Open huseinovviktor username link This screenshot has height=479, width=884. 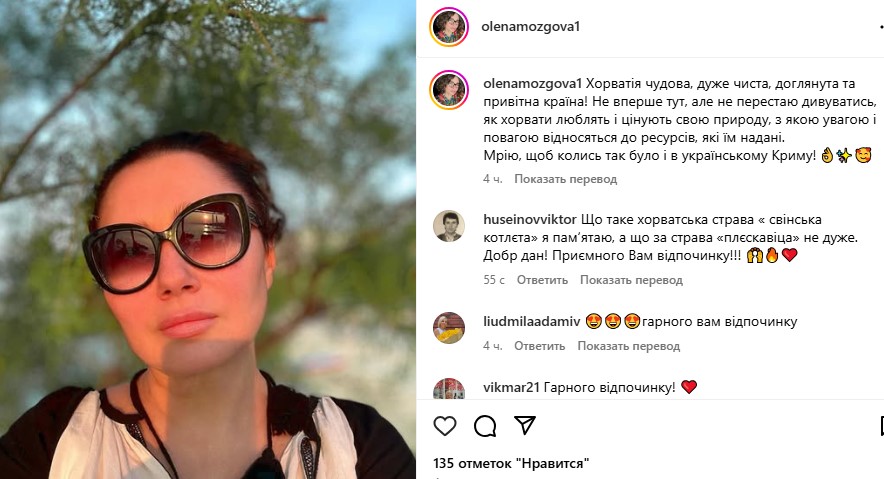(530, 219)
